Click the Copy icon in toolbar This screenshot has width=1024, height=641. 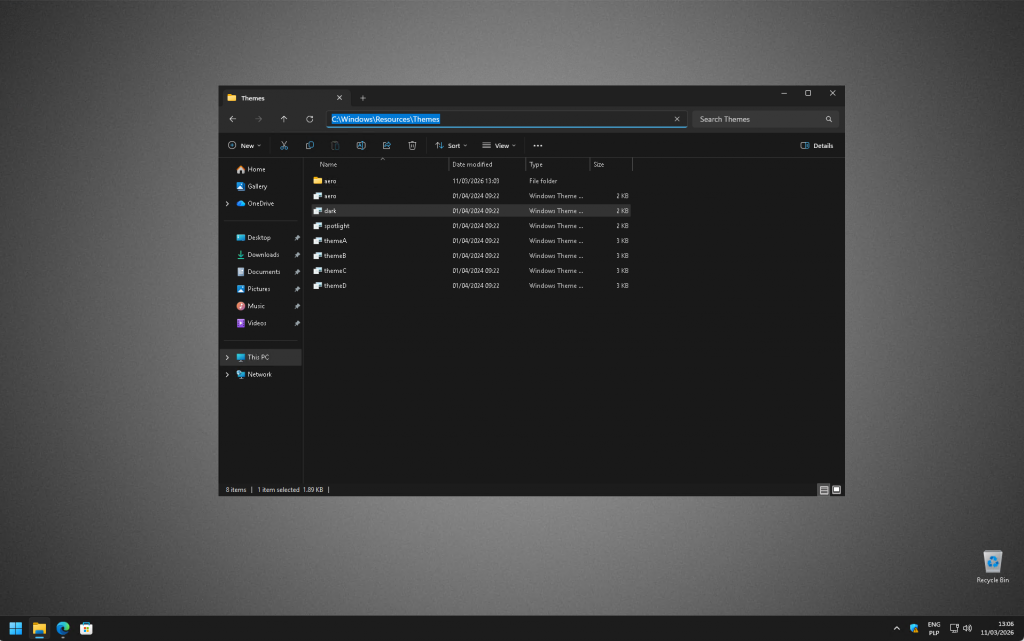point(310,145)
